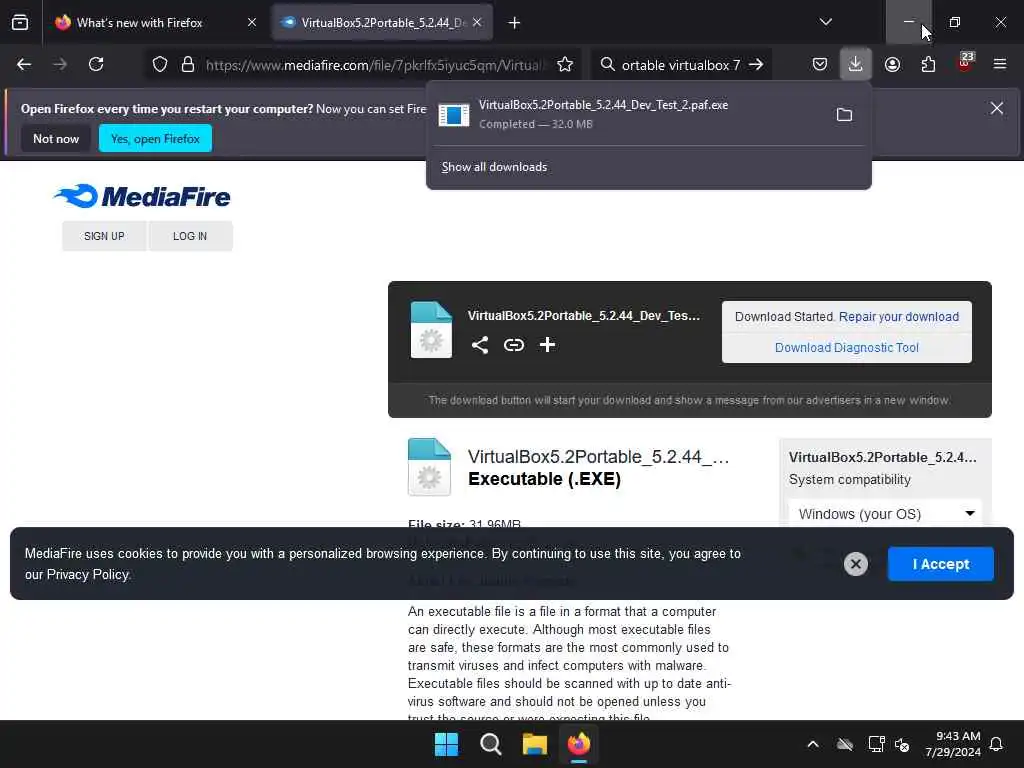Open Download Diagnostic Tool link

tap(847, 347)
